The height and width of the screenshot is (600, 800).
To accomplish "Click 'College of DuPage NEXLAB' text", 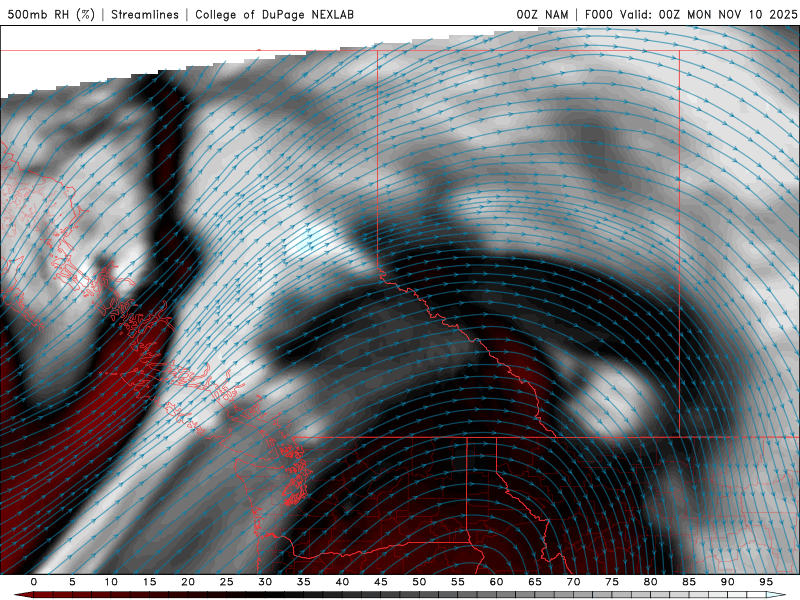I will [274, 15].
